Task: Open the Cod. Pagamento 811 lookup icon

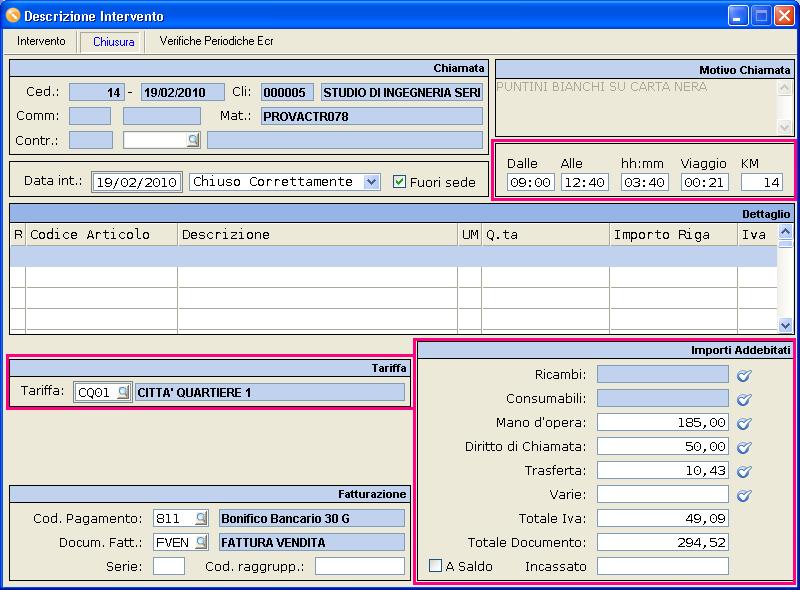Action: [202, 518]
